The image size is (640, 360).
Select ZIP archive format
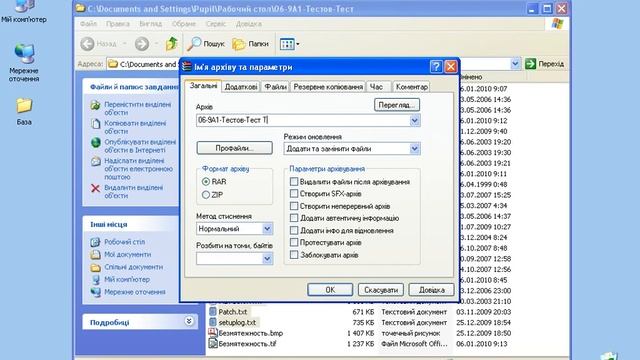[206, 195]
